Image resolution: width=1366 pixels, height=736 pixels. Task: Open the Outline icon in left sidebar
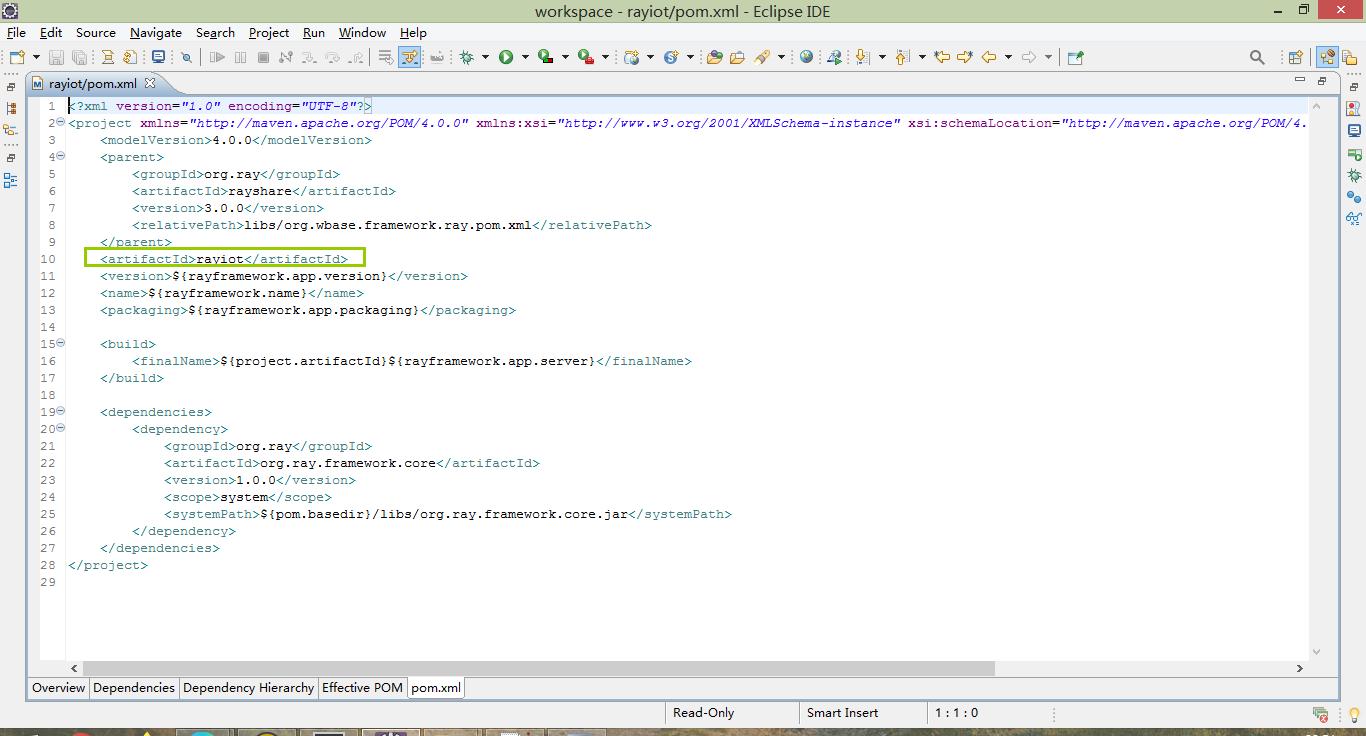pos(10,181)
